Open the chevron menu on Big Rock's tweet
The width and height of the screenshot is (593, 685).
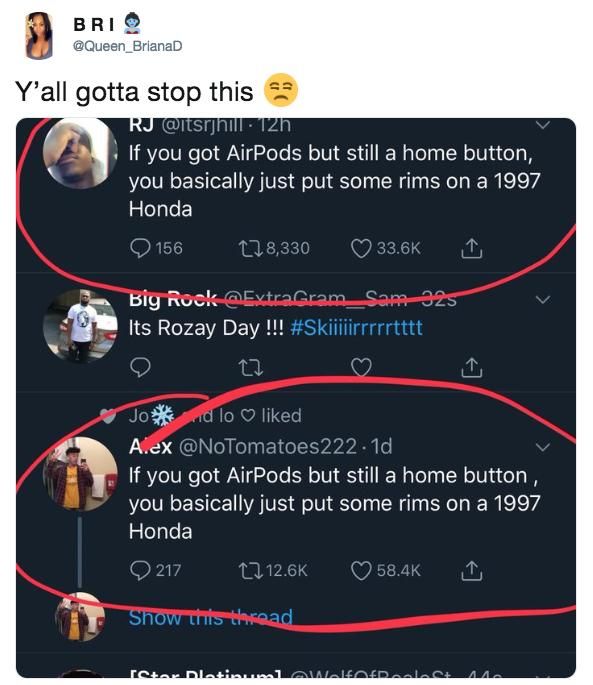coord(542,300)
